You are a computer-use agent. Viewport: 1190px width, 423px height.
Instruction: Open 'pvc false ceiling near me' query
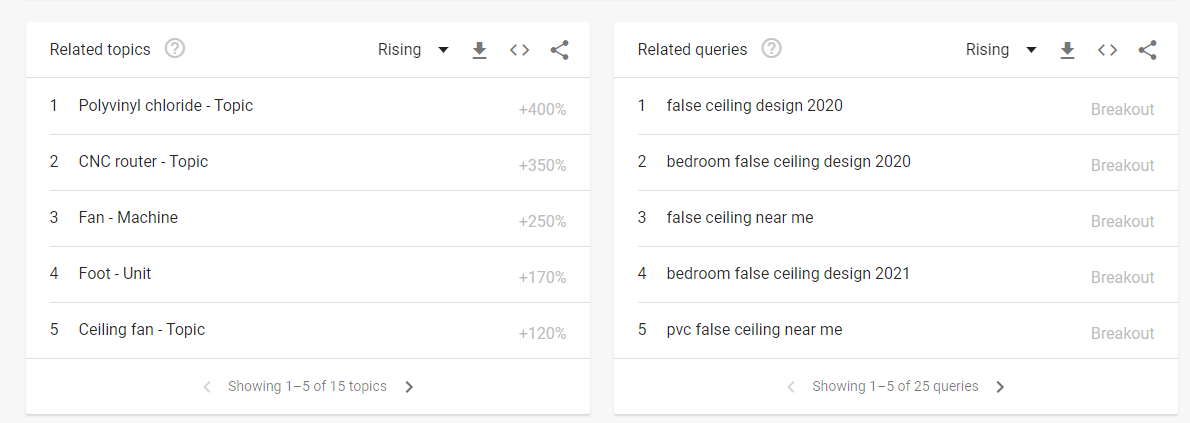(x=754, y=330)
